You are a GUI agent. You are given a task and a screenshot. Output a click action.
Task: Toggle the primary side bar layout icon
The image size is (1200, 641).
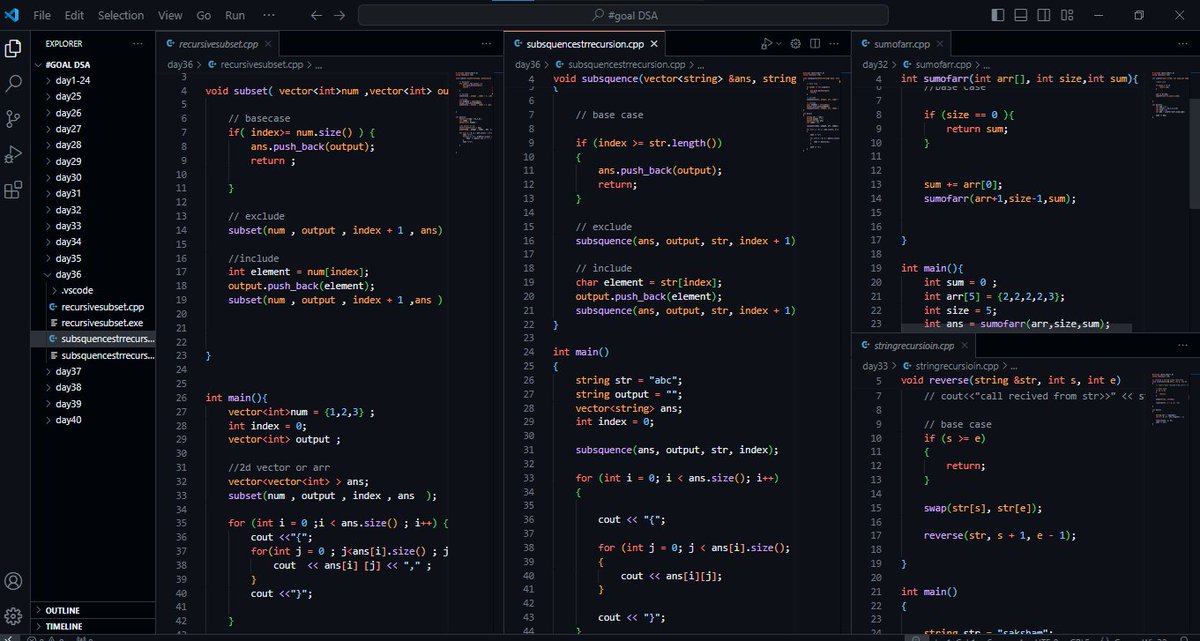997,15
